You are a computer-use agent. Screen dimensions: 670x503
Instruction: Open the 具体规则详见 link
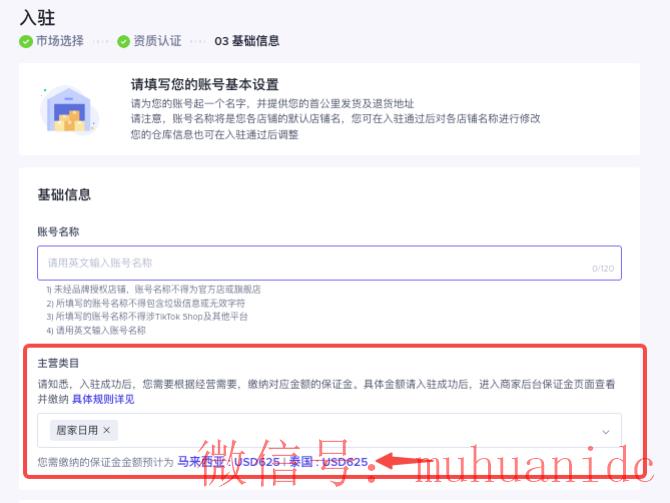point(103,399)
